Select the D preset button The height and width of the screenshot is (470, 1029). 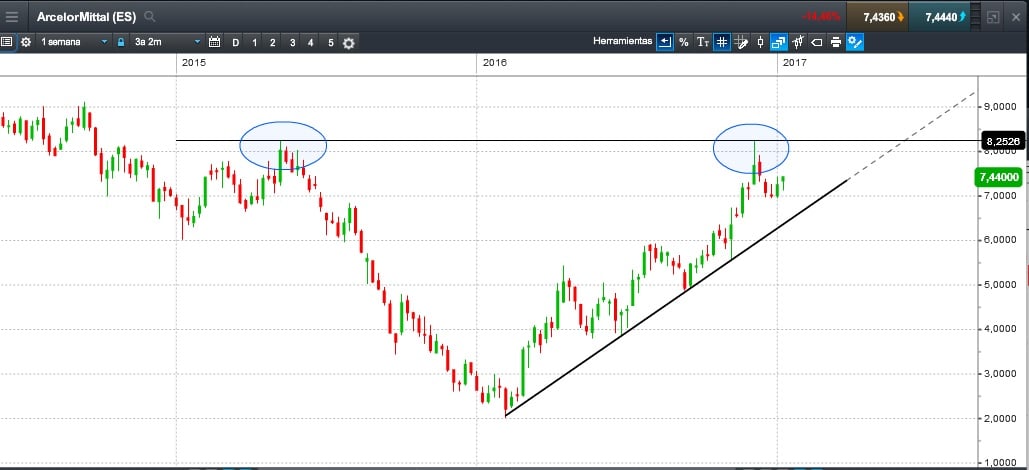coord(236,43)
